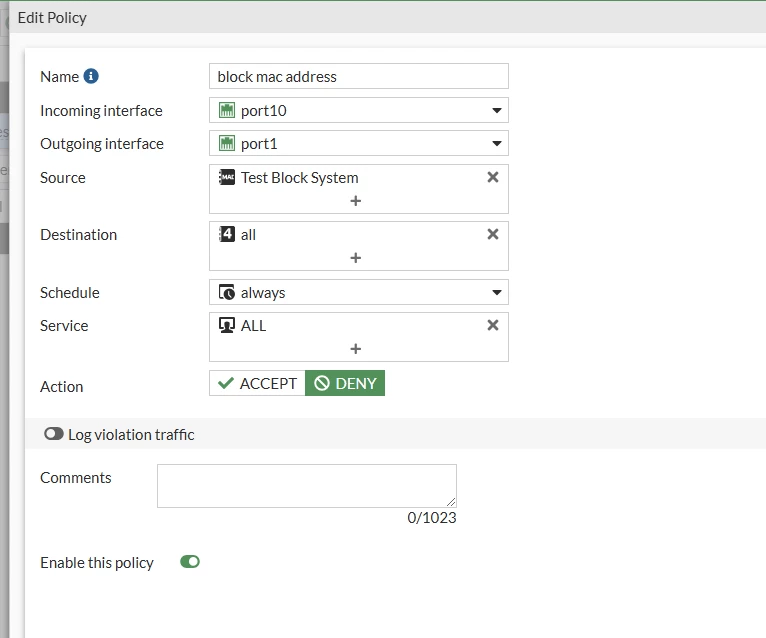Edit the policy Name field
This screenshot has height=638, width=766.
[359, 76]
